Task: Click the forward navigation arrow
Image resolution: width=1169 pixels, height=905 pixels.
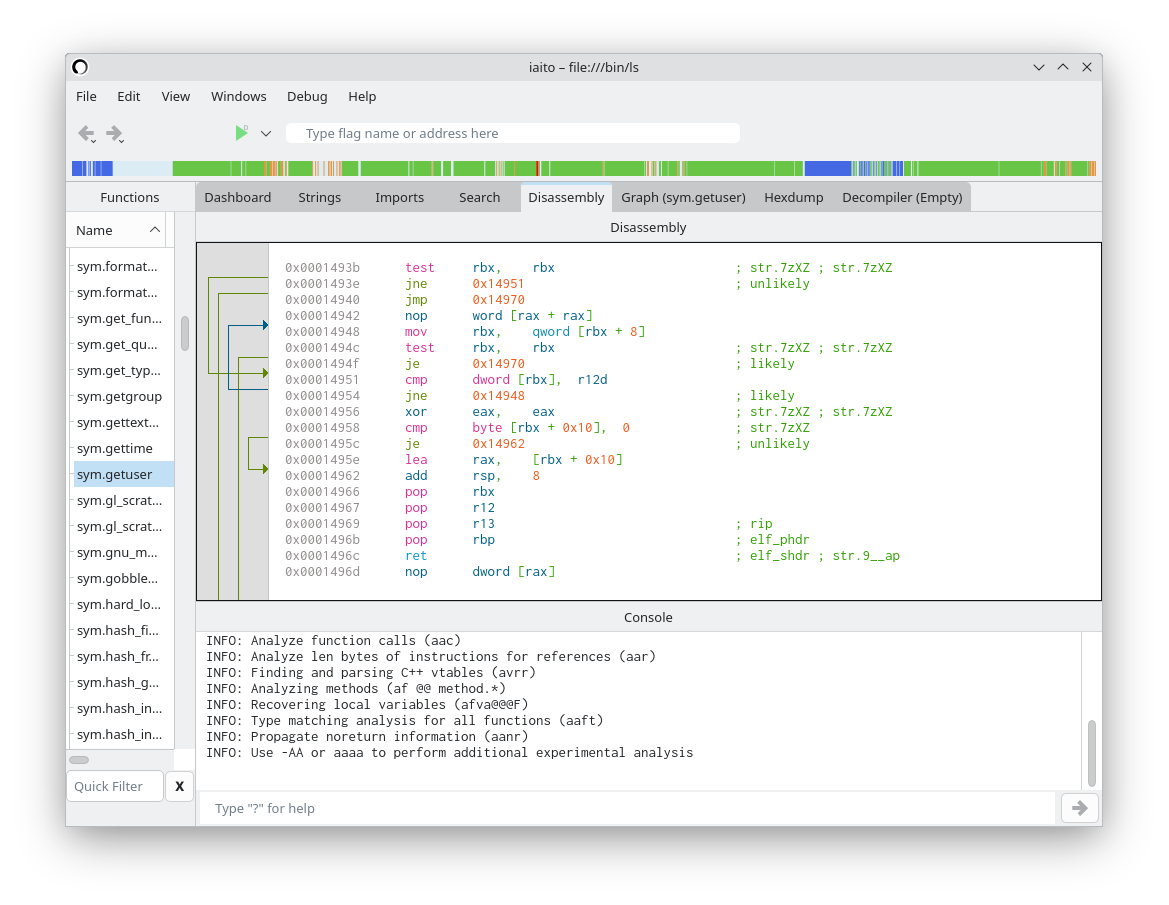Action: pos(114,133)
